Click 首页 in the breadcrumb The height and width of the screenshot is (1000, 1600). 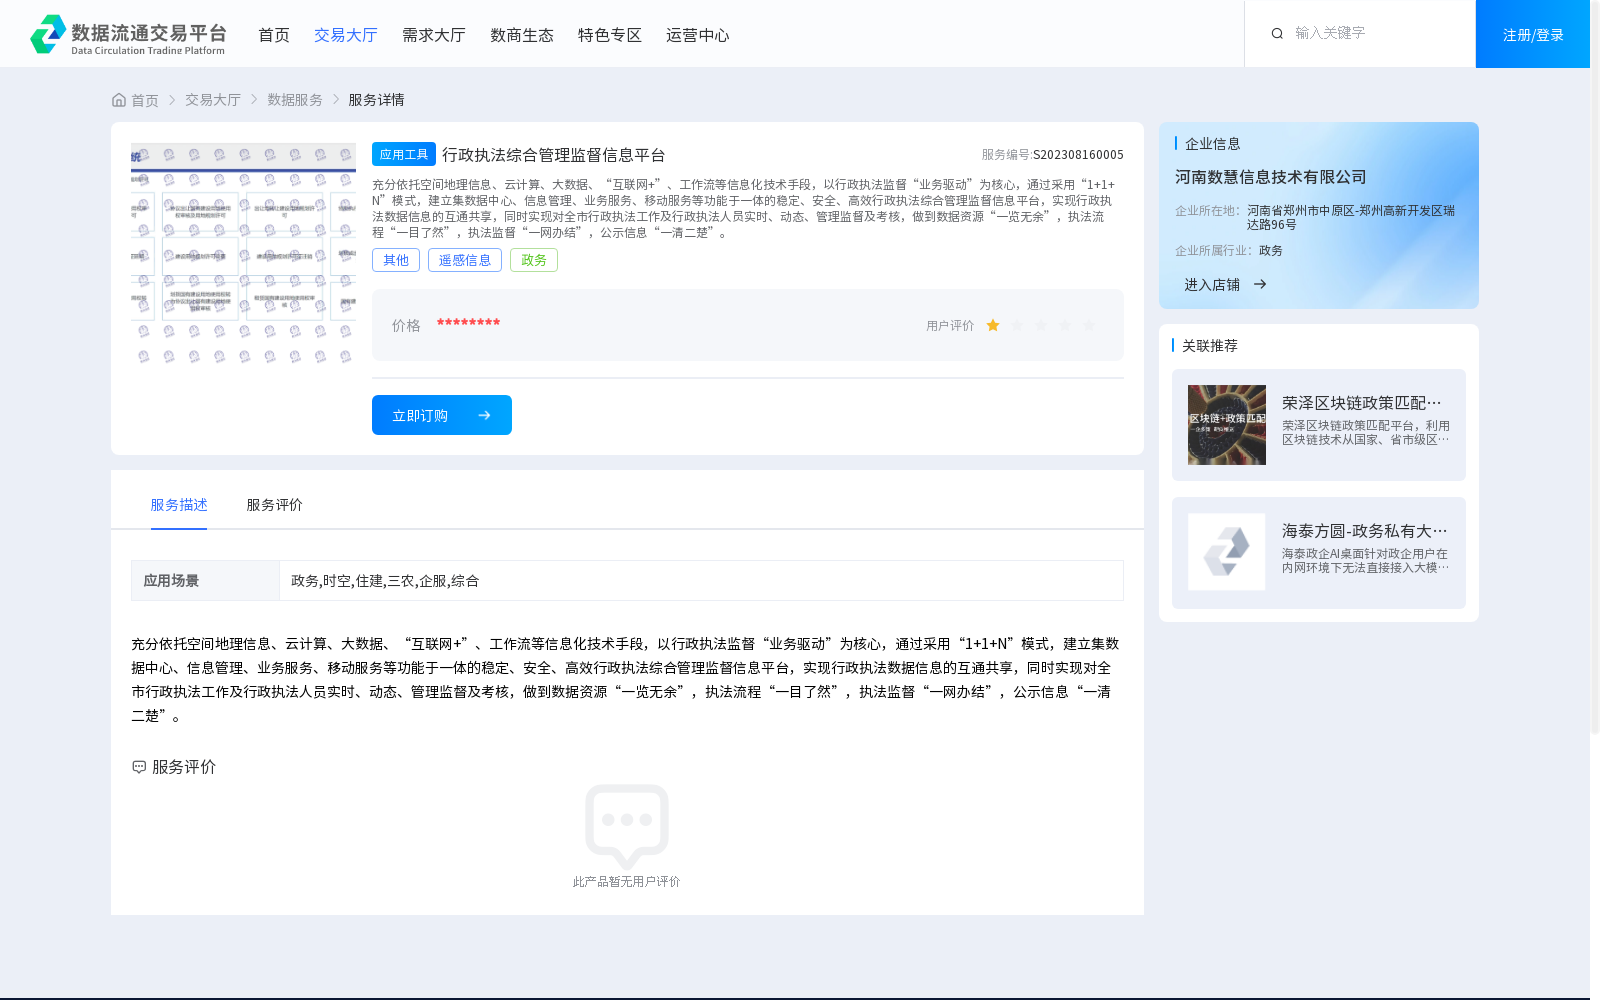pos(145,100)
